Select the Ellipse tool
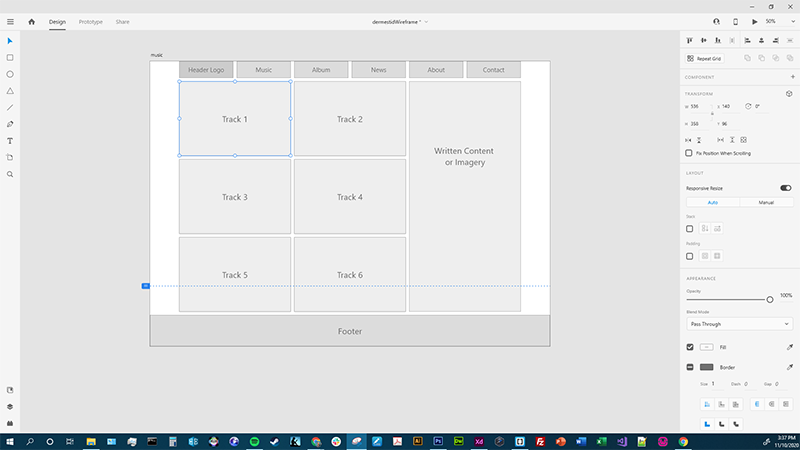Screen dimensions: 800x450 click(10, 74)
